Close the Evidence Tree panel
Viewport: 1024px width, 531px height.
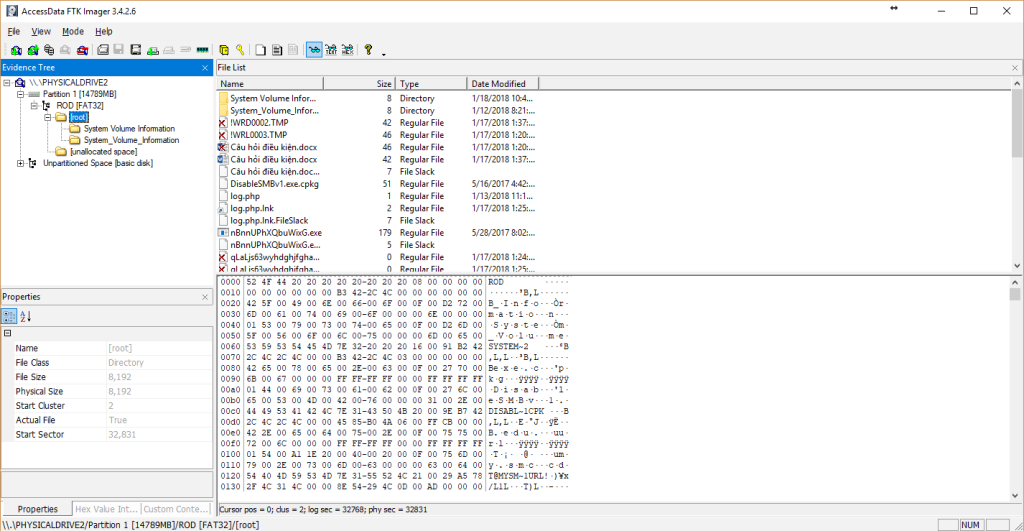pyautogui.click(x=205, y=68)
